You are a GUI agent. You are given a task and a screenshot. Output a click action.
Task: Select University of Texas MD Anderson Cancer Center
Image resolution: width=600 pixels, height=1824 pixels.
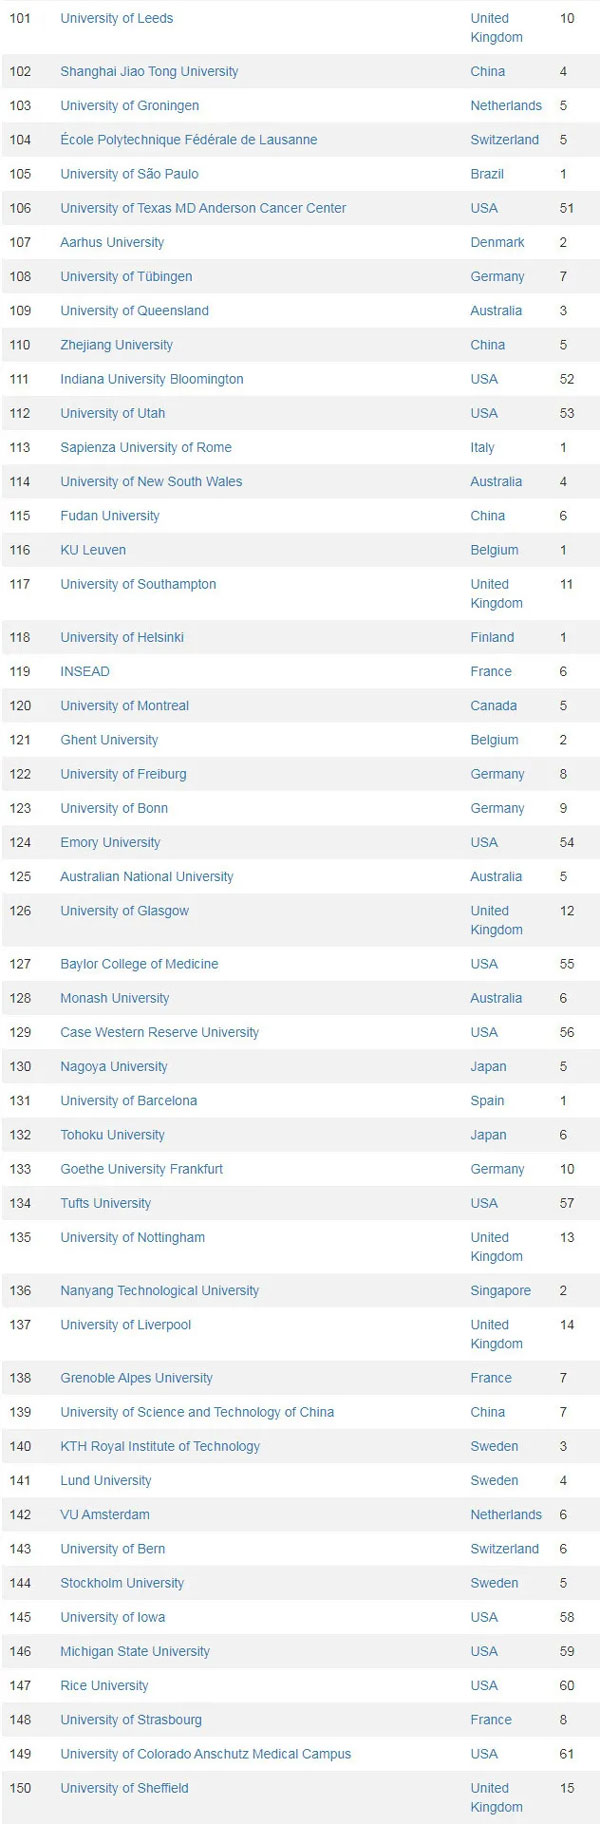[x=203, y=208]
